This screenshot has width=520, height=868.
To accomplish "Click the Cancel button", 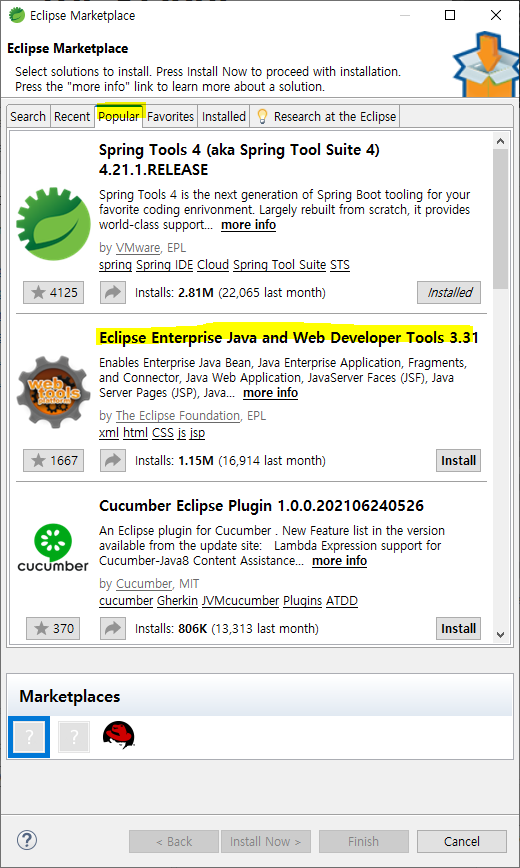I will [462, 841].
